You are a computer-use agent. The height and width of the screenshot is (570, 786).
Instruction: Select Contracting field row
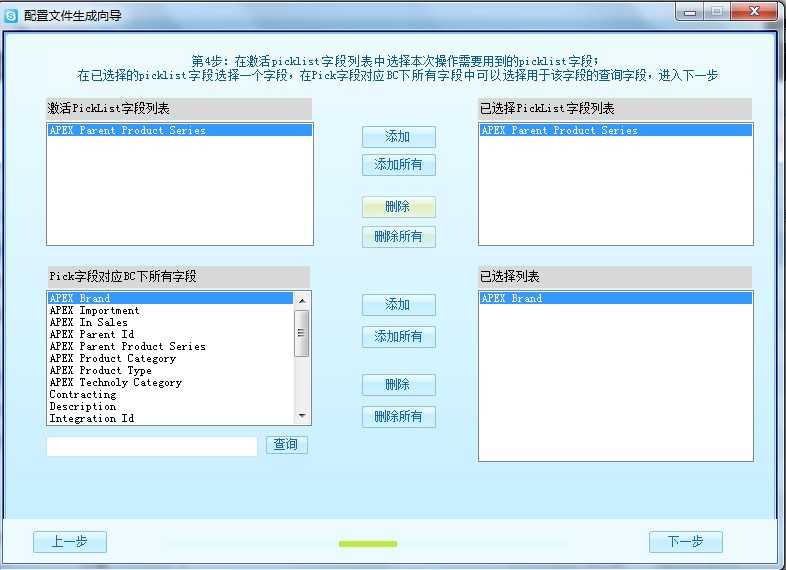[170, 395]
